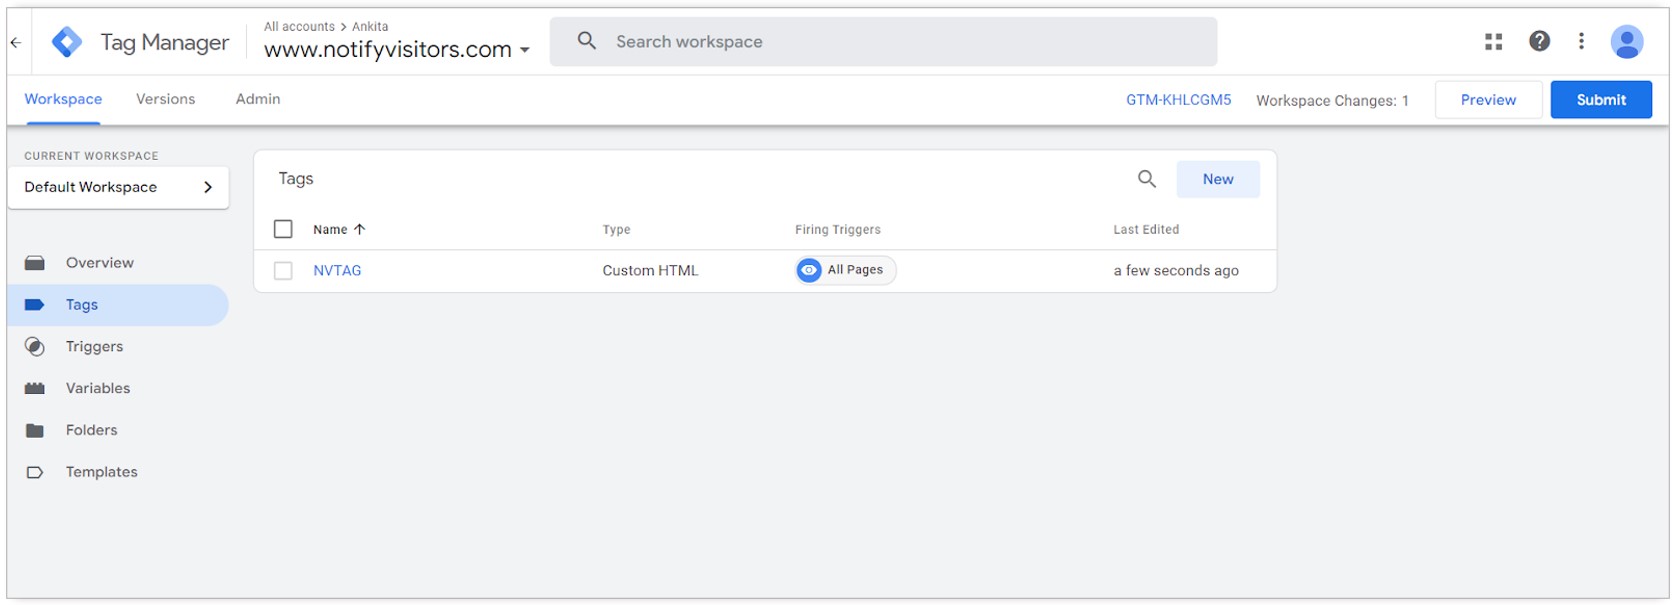Click the user account avatar
Viewport: 1676px width, 605px height.
1627,41
